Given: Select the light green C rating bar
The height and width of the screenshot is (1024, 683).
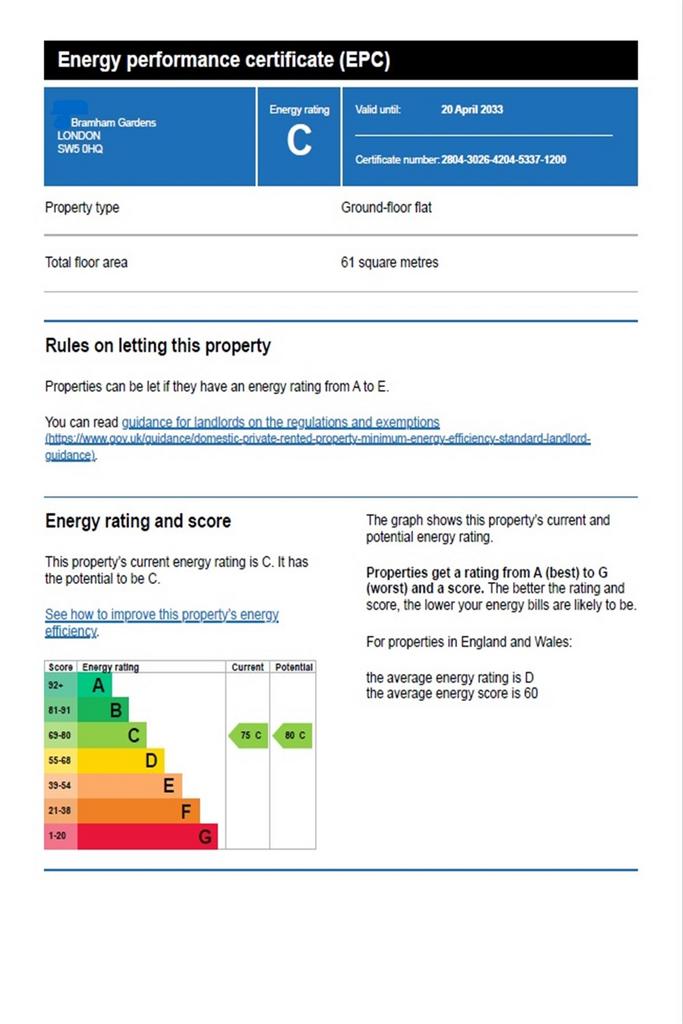Looking at the screenshot, I should [x=112, y=735].
